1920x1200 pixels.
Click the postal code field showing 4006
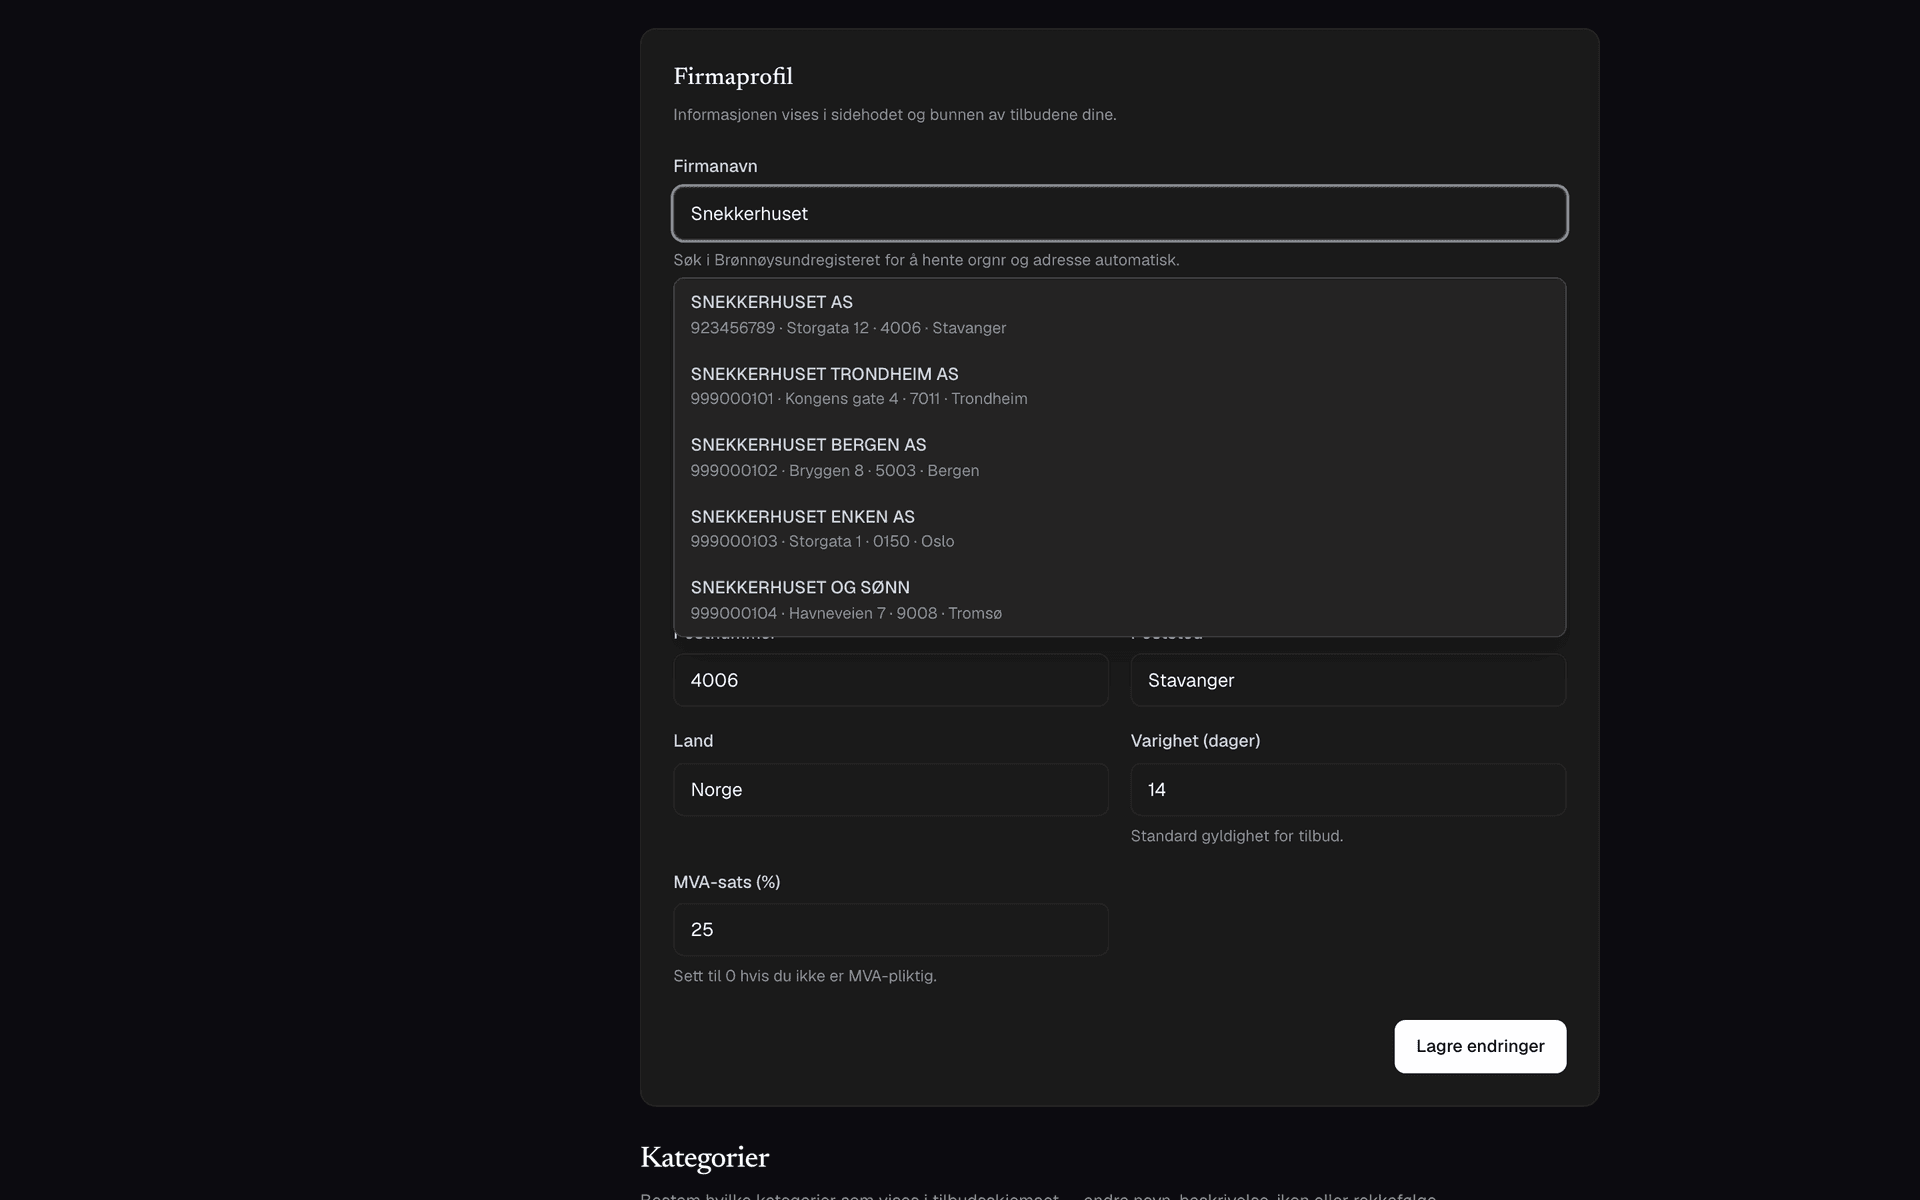pyautogui.click(x=890, y=680)
